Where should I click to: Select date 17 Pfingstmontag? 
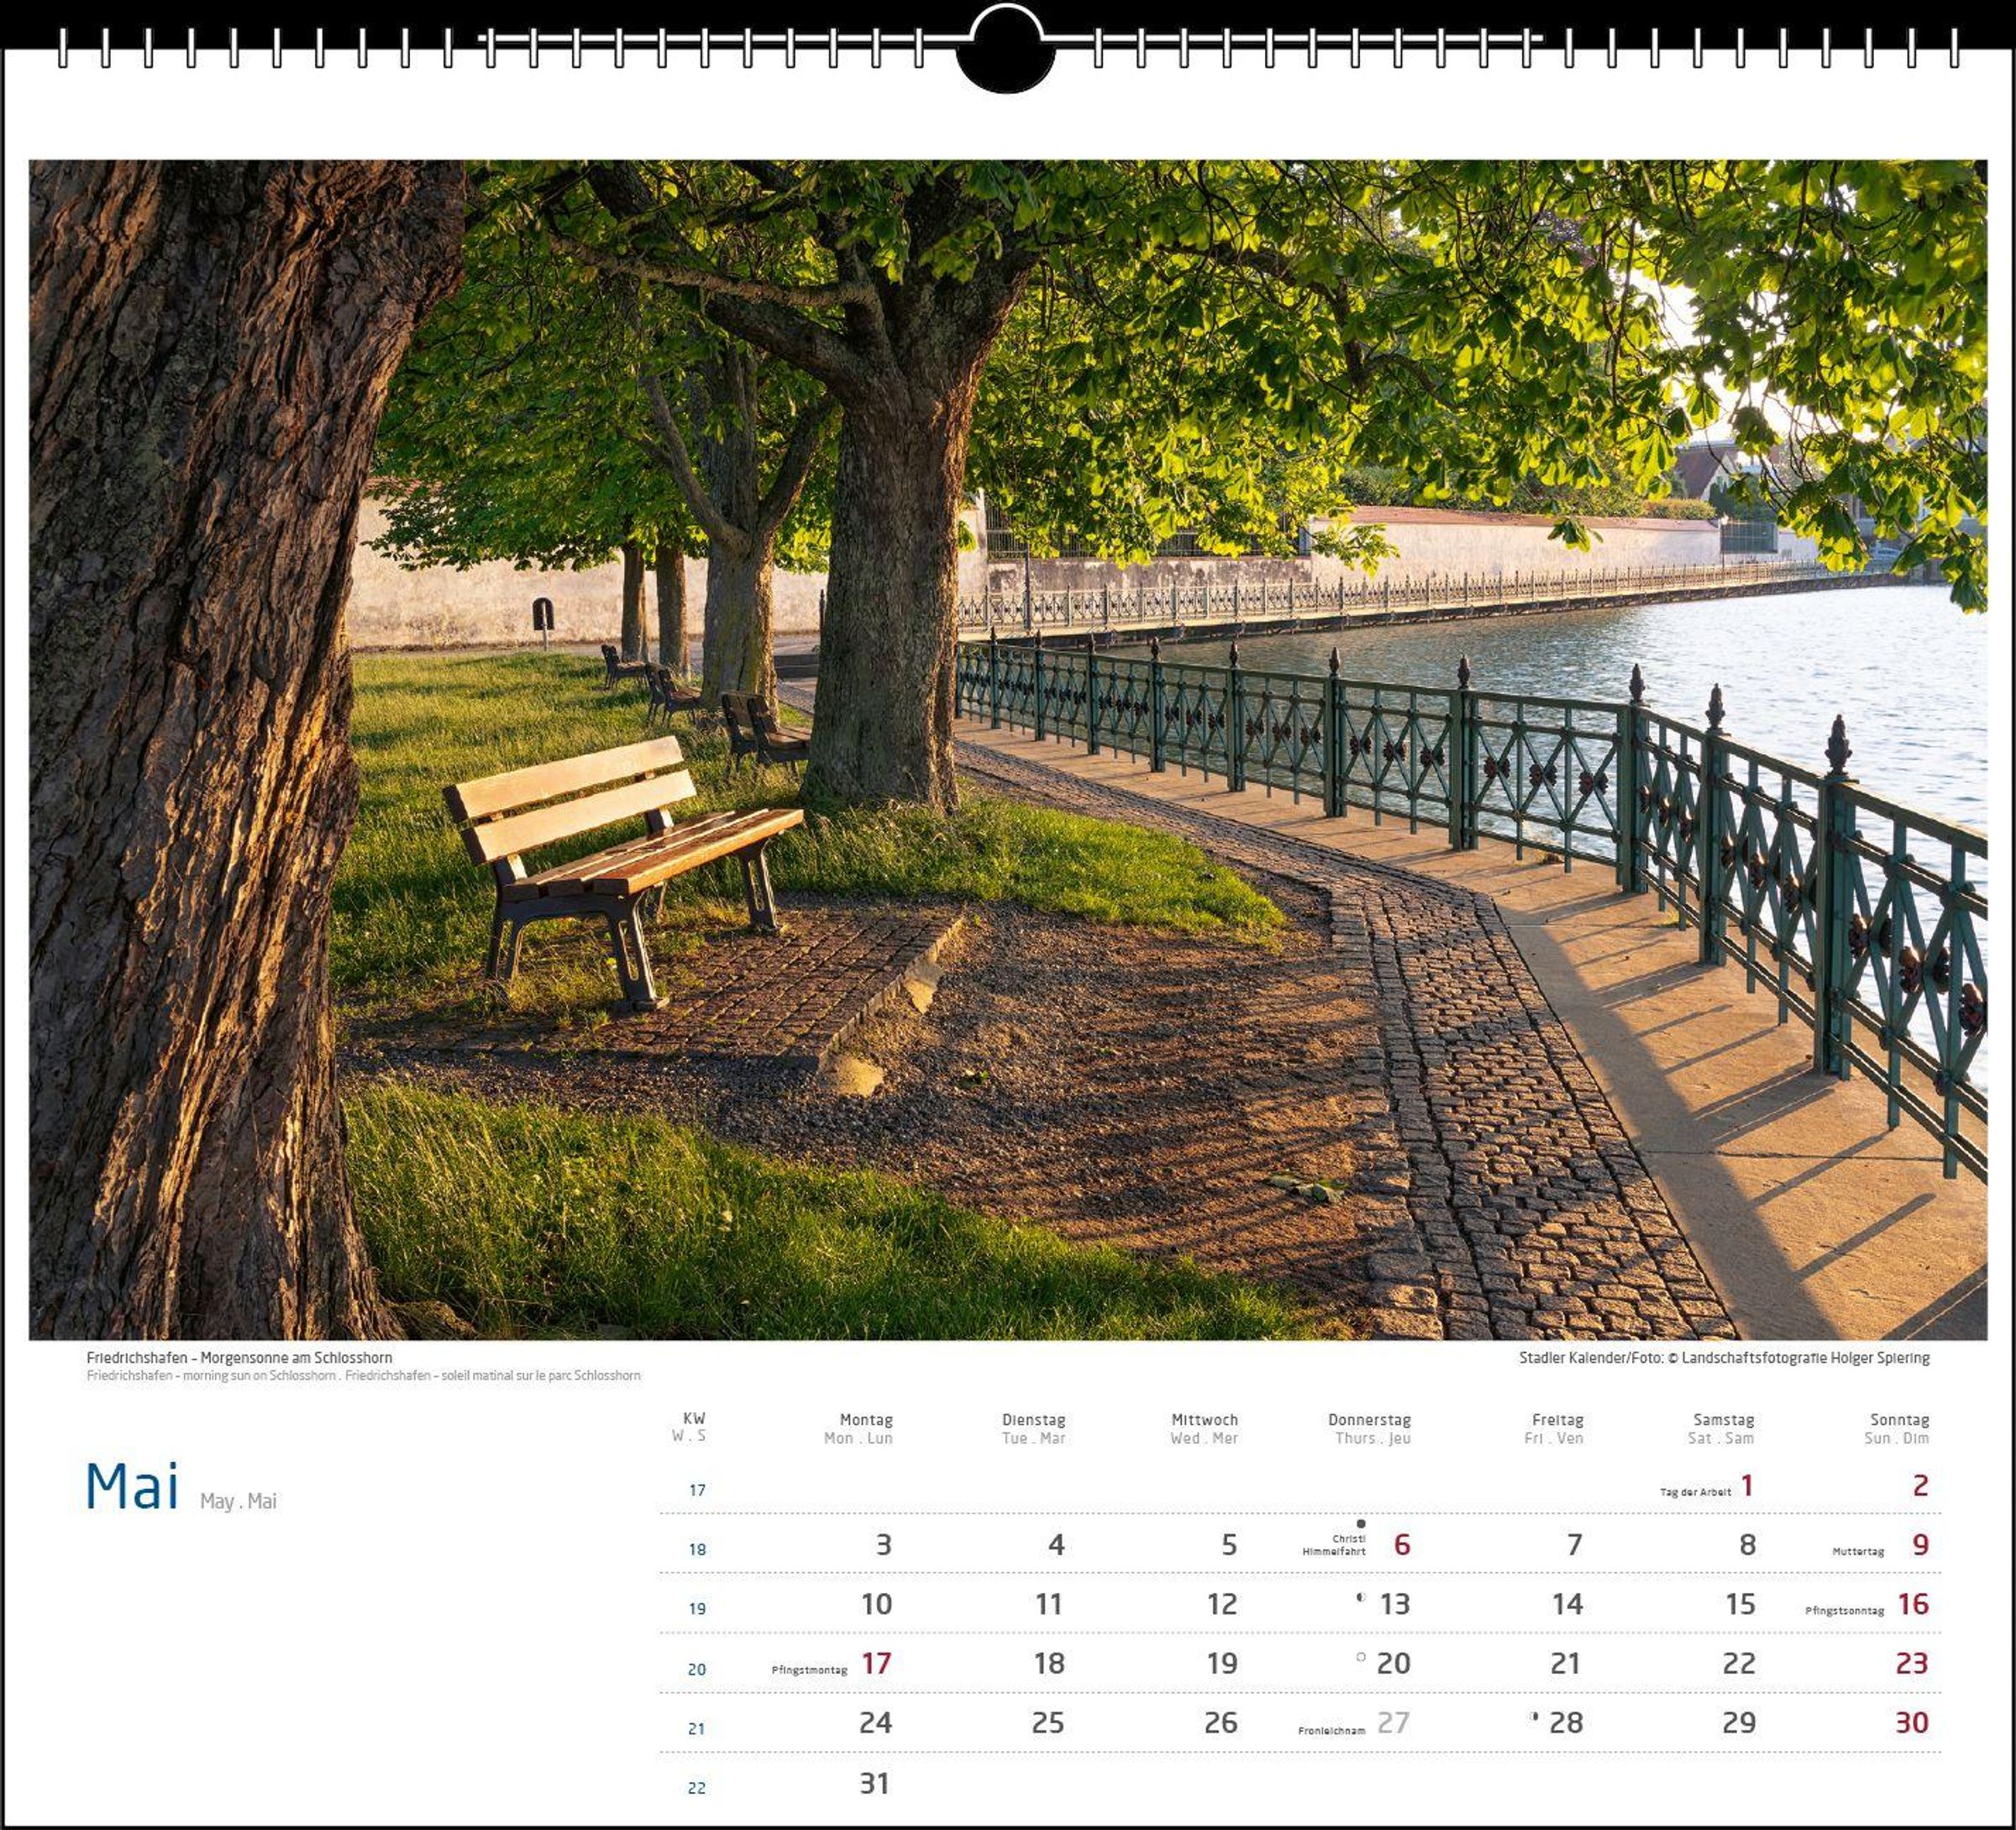pos(876,1663)
